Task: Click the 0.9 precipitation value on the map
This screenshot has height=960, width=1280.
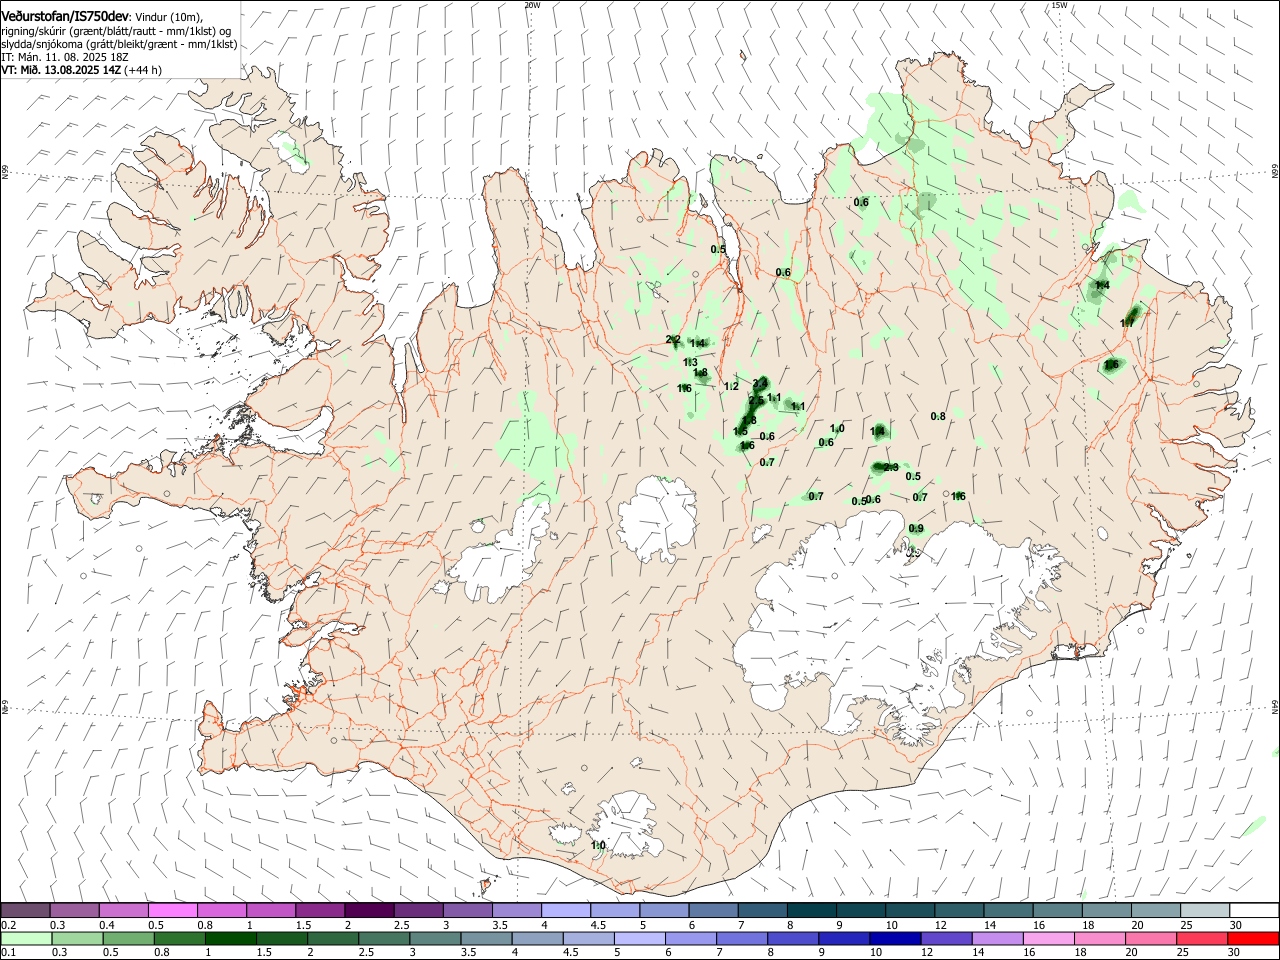Action: tap(916, 529)
